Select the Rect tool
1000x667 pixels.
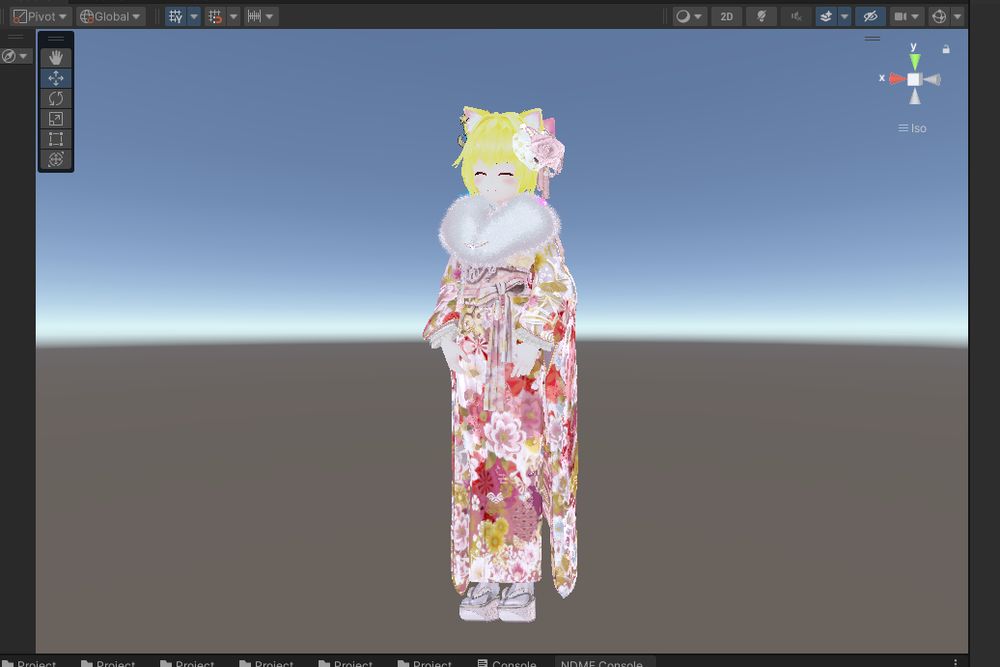[x=55, y=139]
